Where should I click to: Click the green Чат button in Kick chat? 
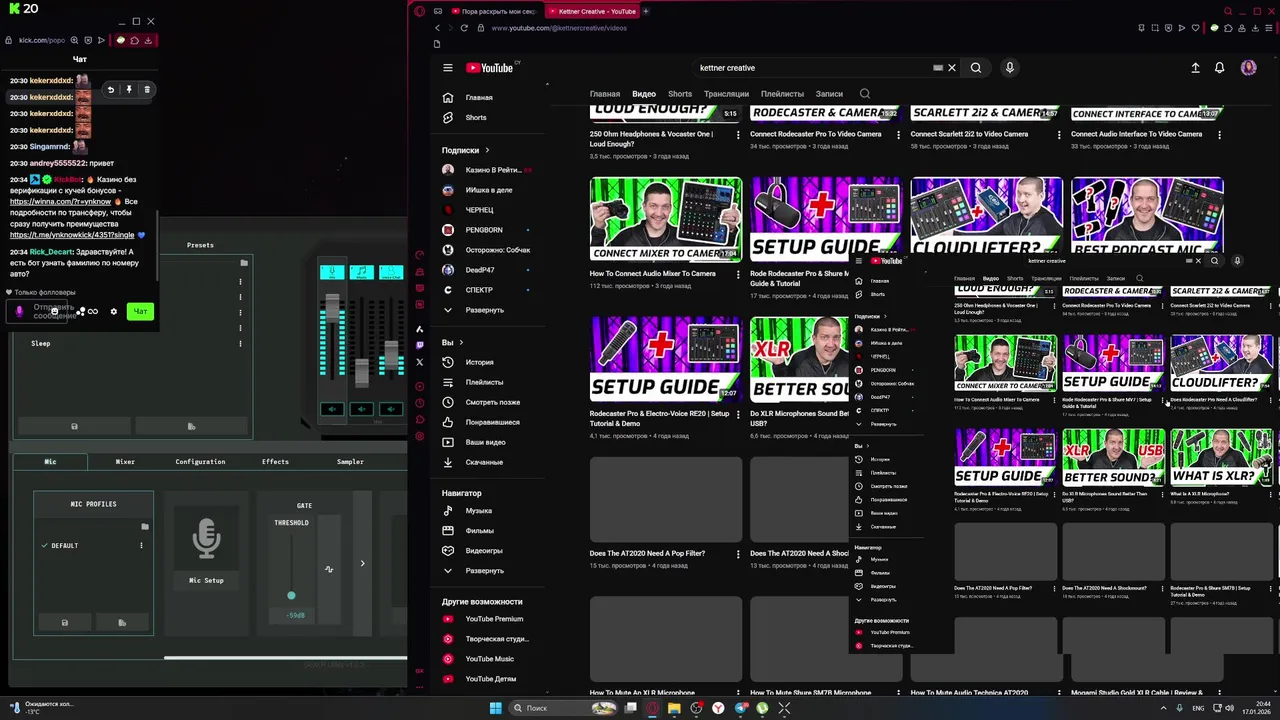(x=141, y=311)
